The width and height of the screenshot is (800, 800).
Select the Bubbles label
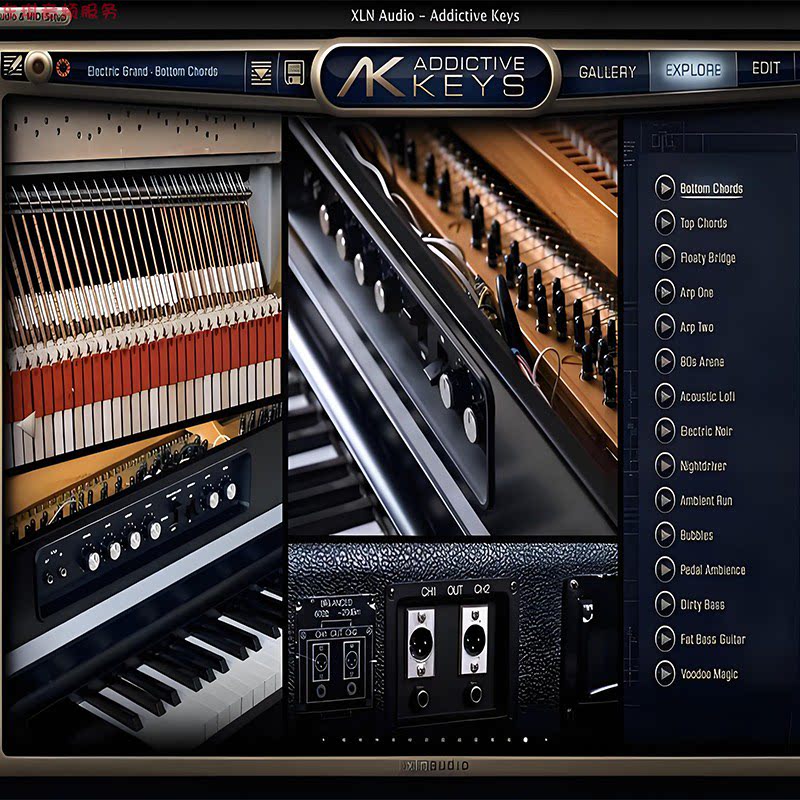point(696,535)
